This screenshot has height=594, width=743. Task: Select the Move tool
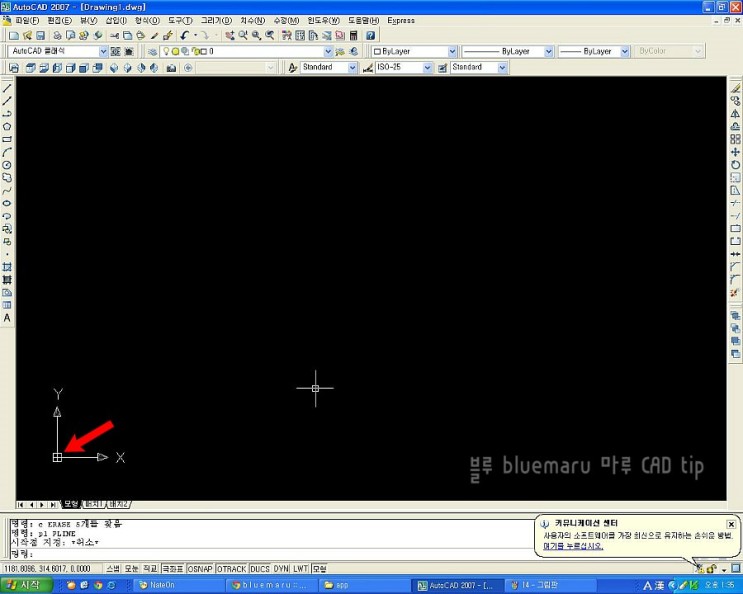[x=735, y=152]
